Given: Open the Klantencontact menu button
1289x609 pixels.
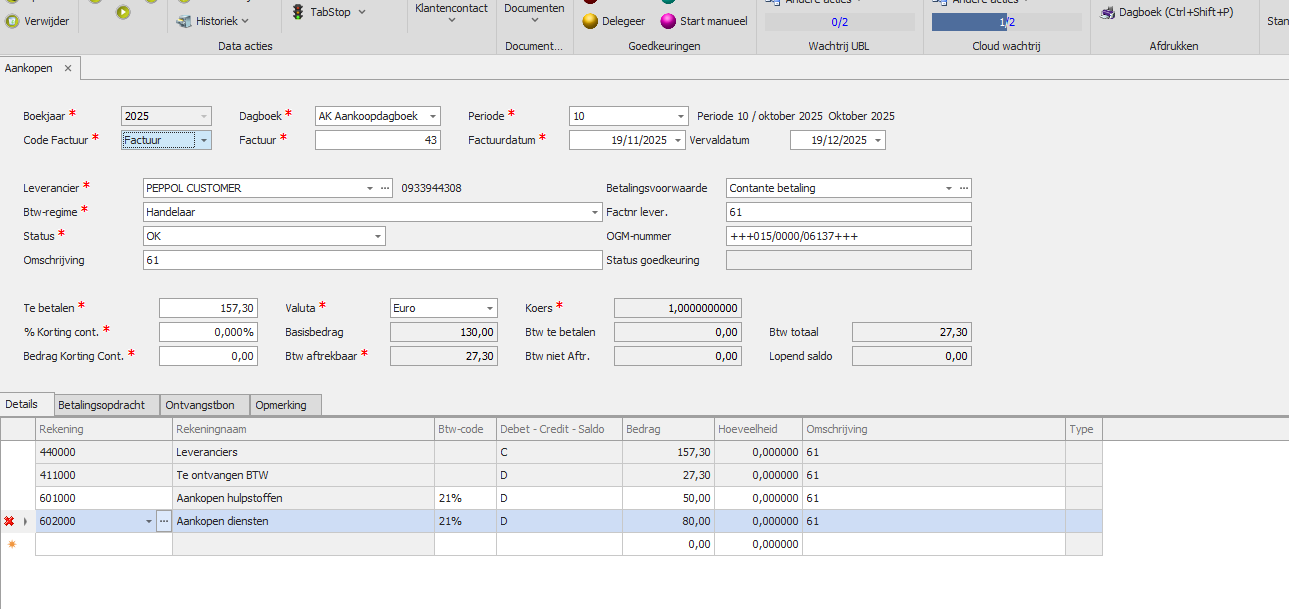Looking at the screenshot, I should (451, 14).
